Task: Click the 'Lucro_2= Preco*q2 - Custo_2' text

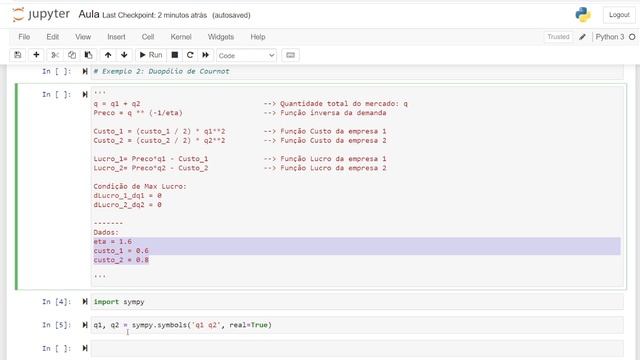Action: pos(151,168)
